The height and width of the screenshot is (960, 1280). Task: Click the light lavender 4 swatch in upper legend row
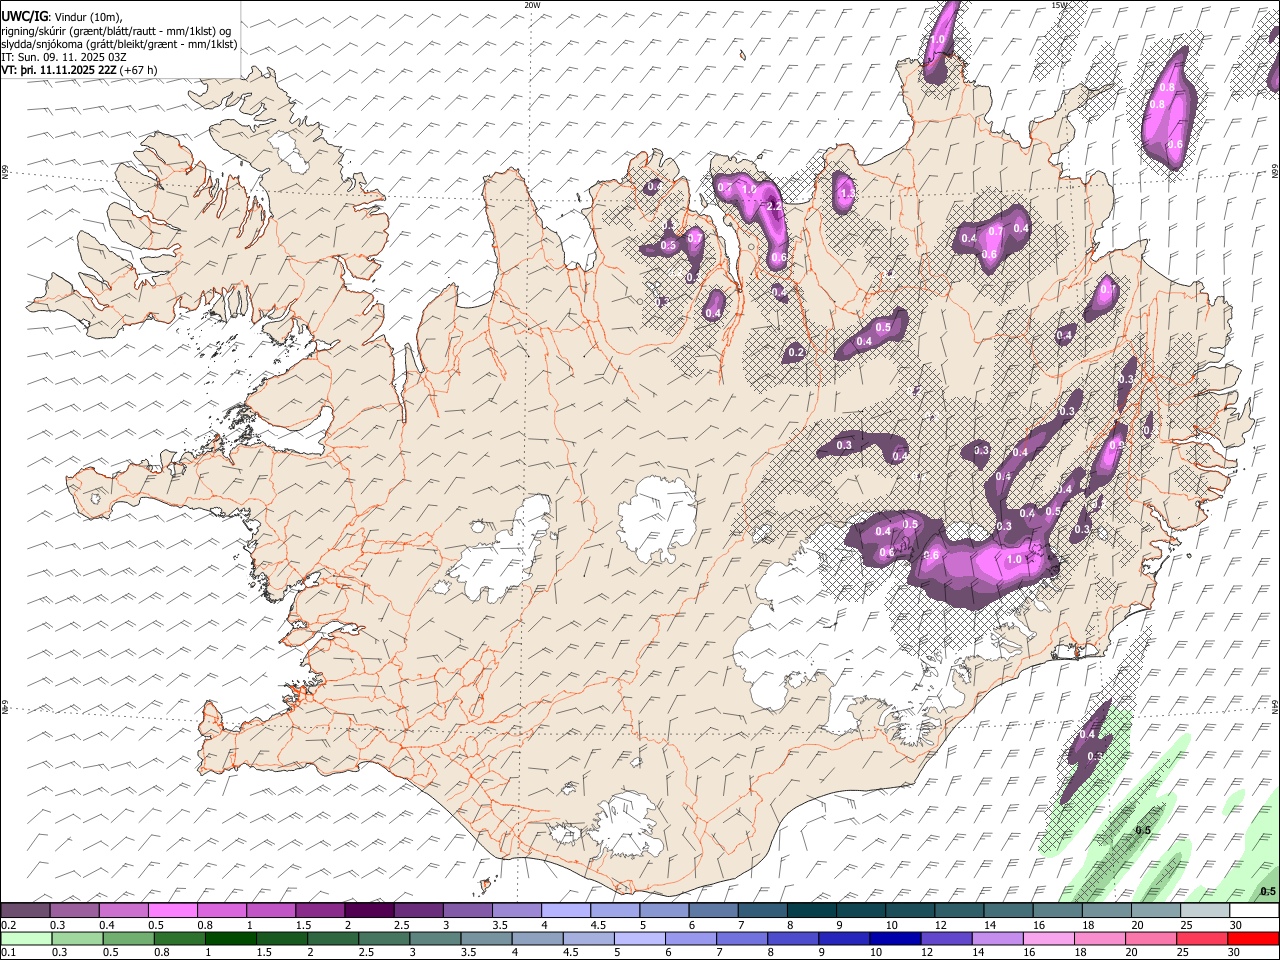(566, 910)
